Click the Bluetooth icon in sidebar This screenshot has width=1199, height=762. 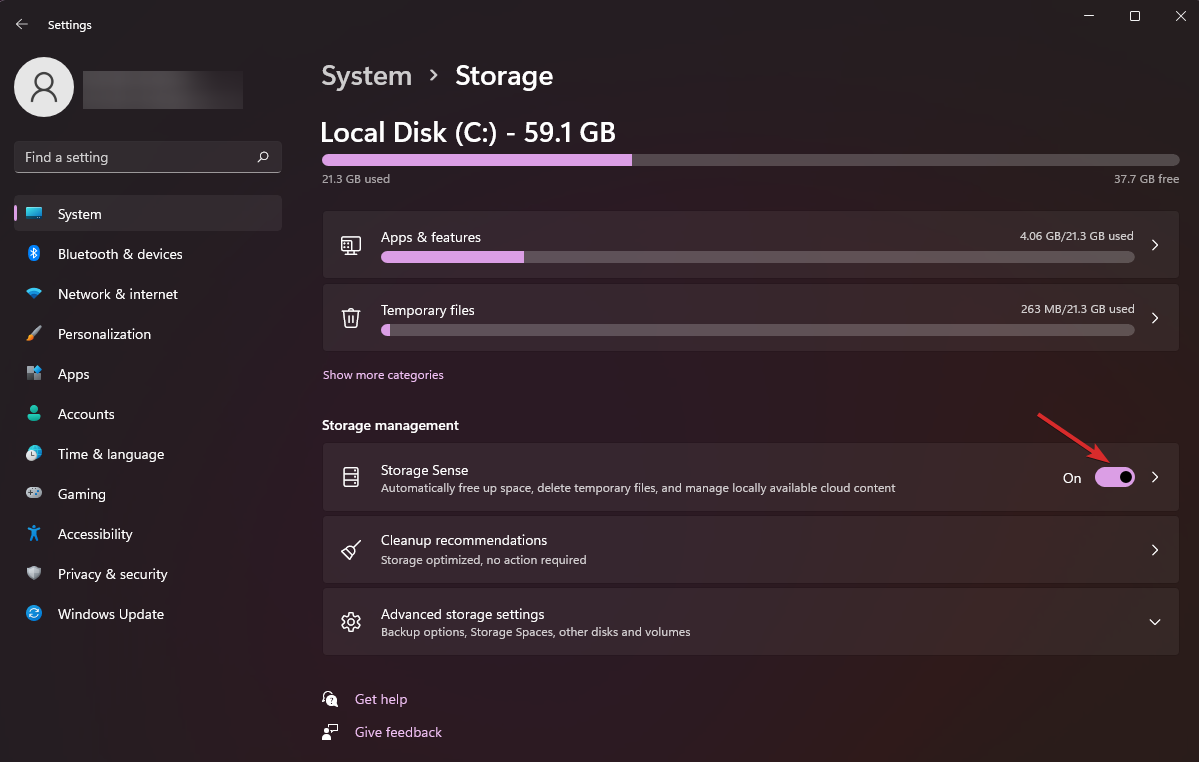(34, 253)
